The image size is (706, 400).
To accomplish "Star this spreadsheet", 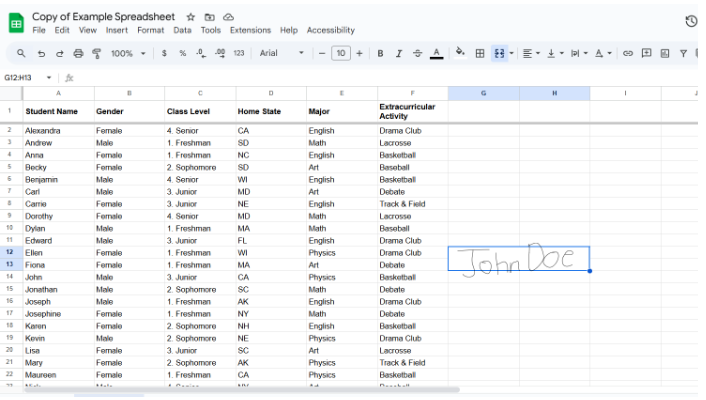I will pos(191,17).
